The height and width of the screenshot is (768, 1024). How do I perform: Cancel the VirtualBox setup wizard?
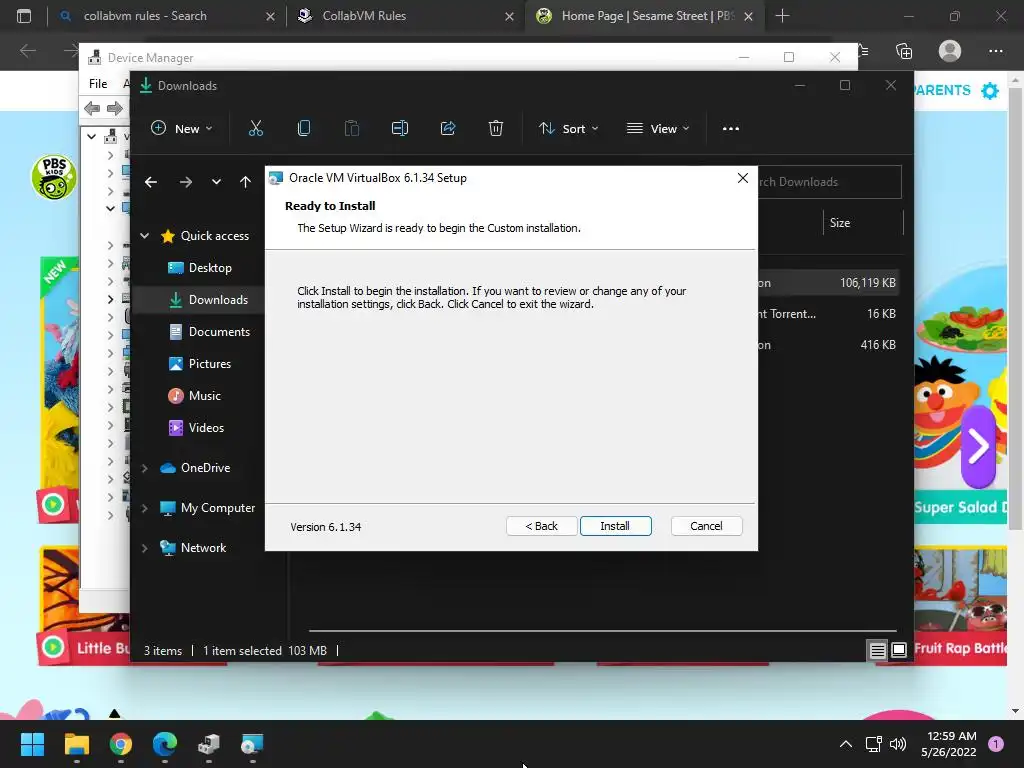pyautogui.click(x=706, y=526)
